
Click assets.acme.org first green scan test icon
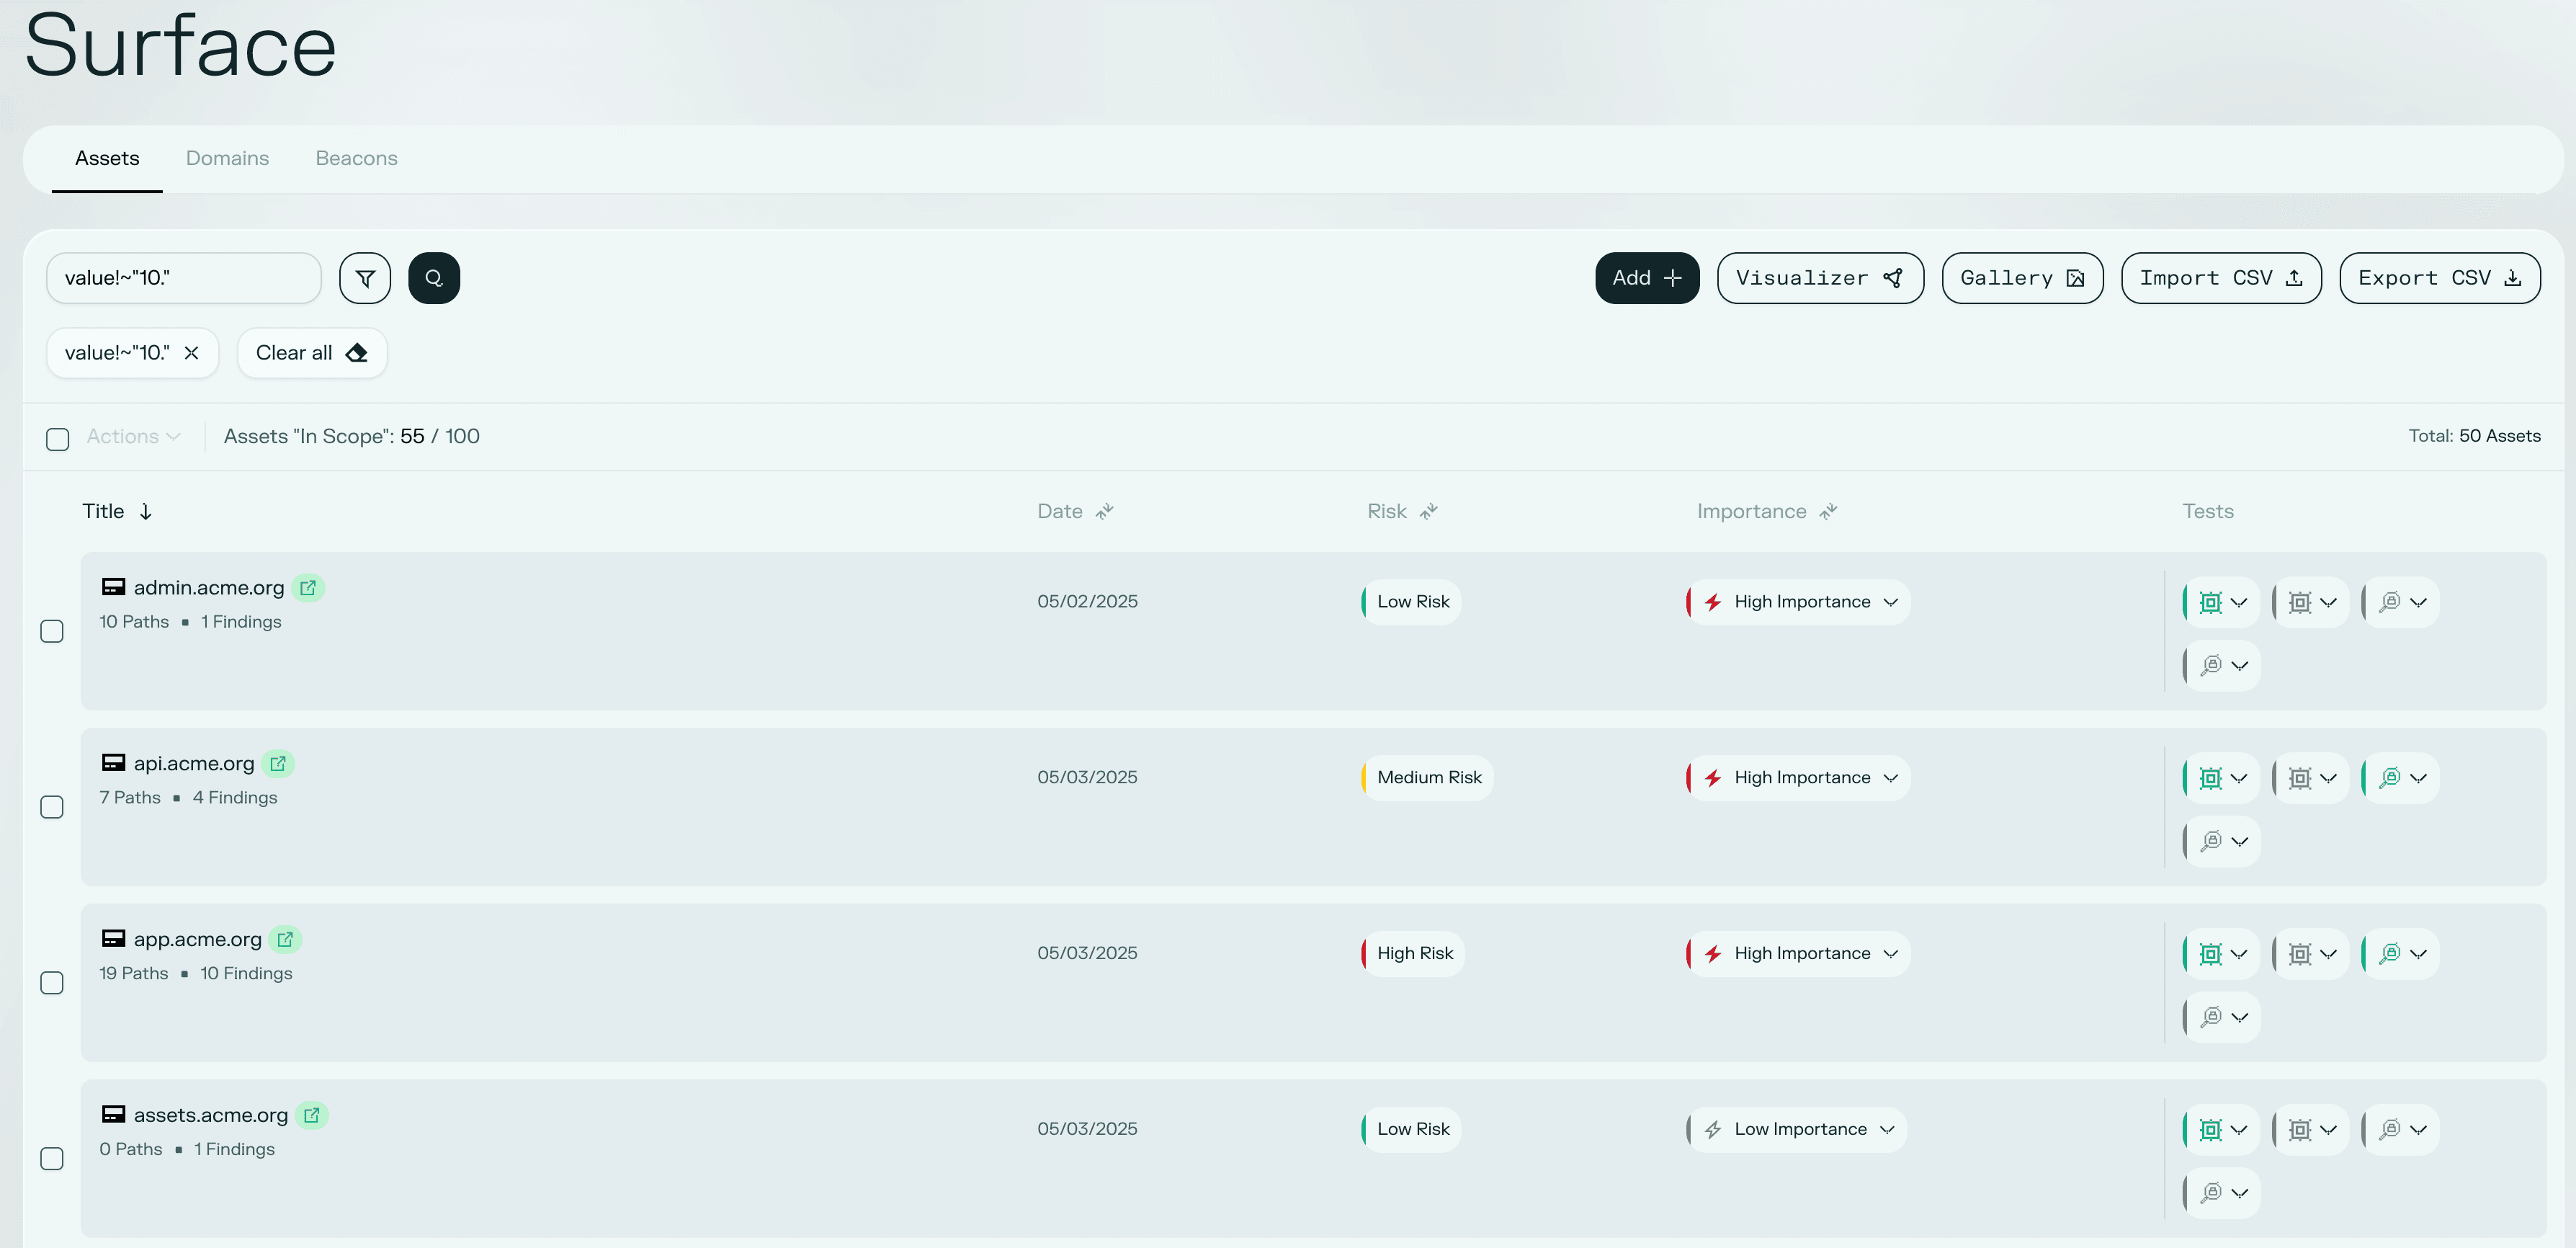(2211, 1130)
